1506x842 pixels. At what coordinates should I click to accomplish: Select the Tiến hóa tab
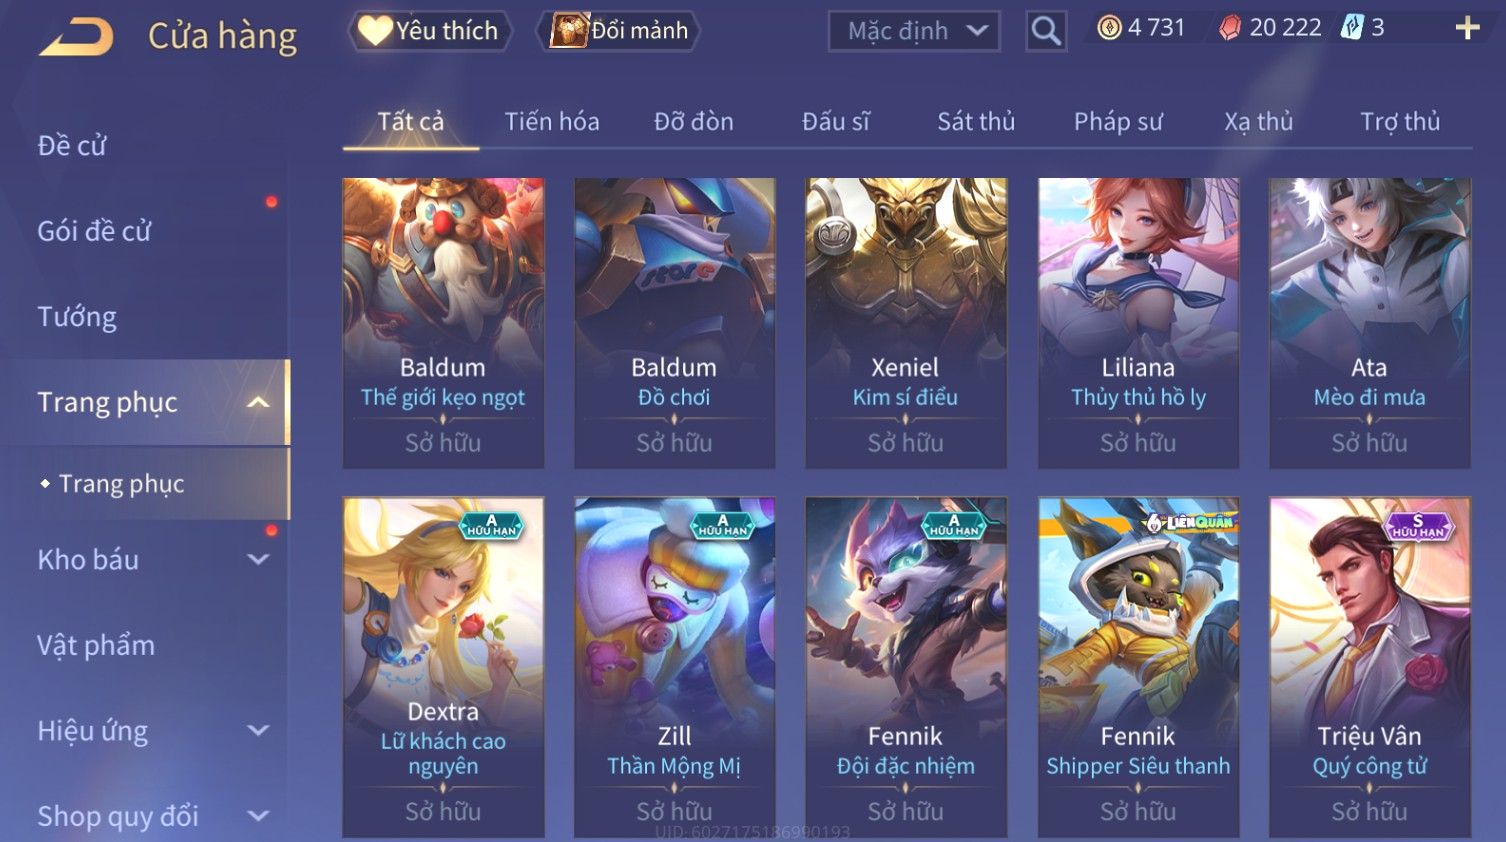coord(552,122)
